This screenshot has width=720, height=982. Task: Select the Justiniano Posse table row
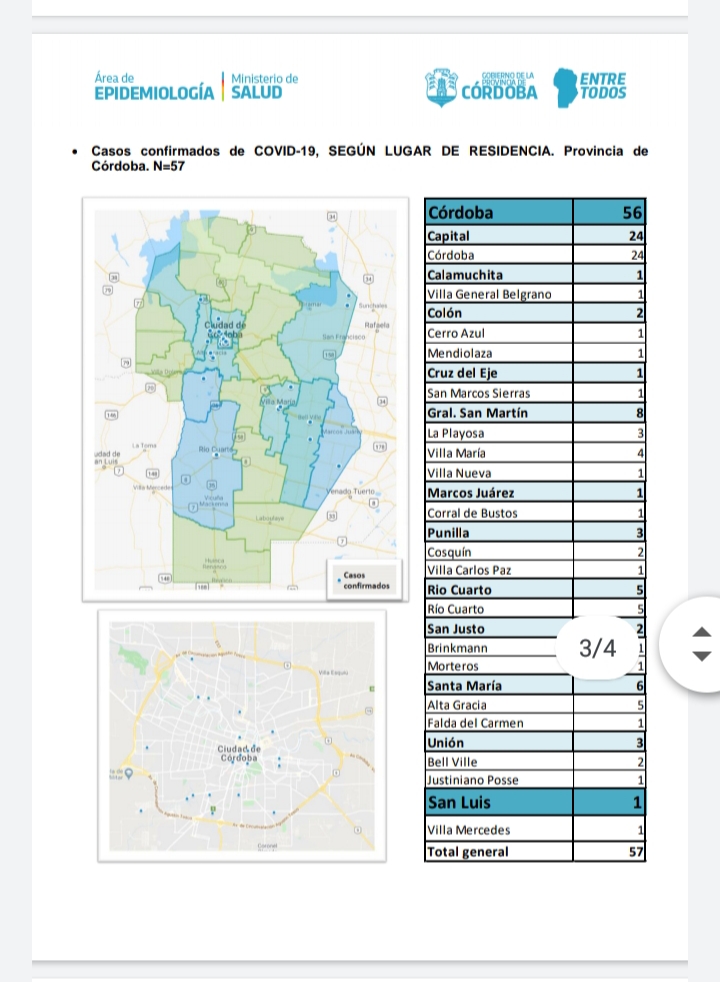[x=535, y=780]
